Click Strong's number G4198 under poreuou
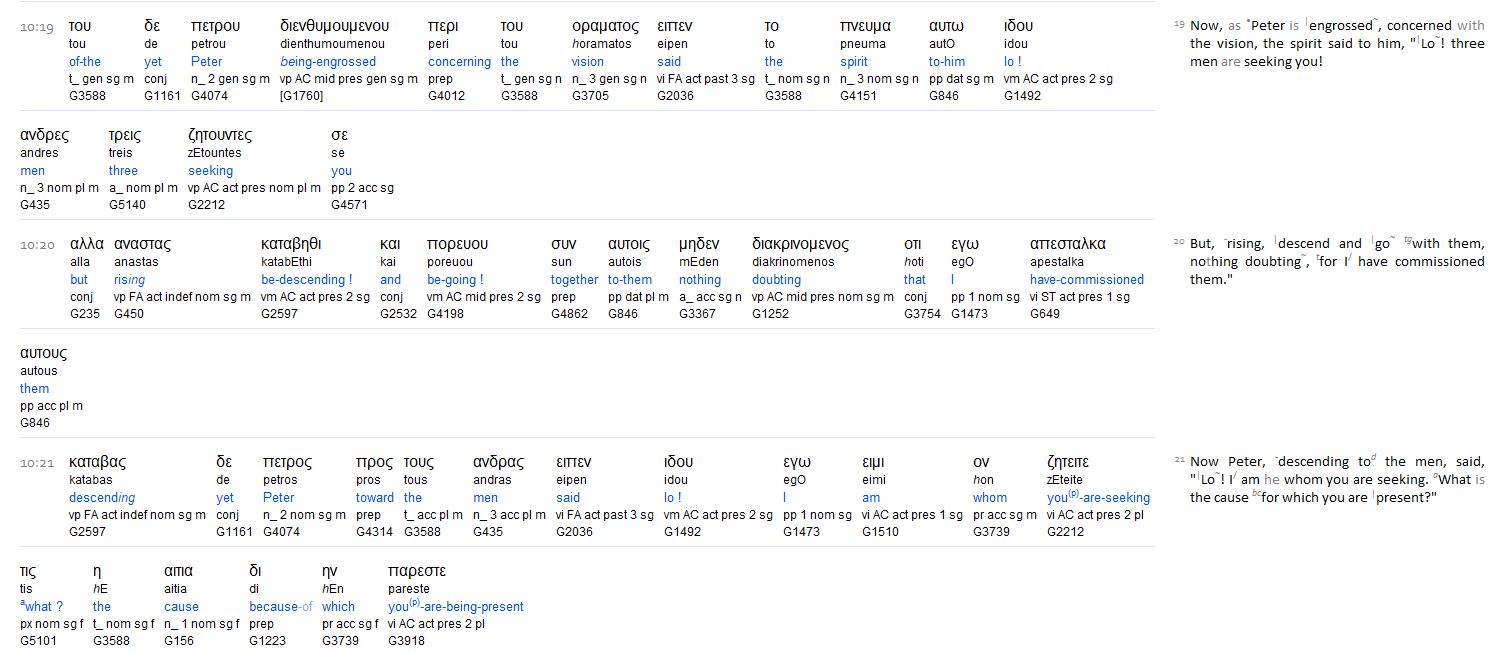The width and height of the screenshot is (1495, 652). (444, 314)
